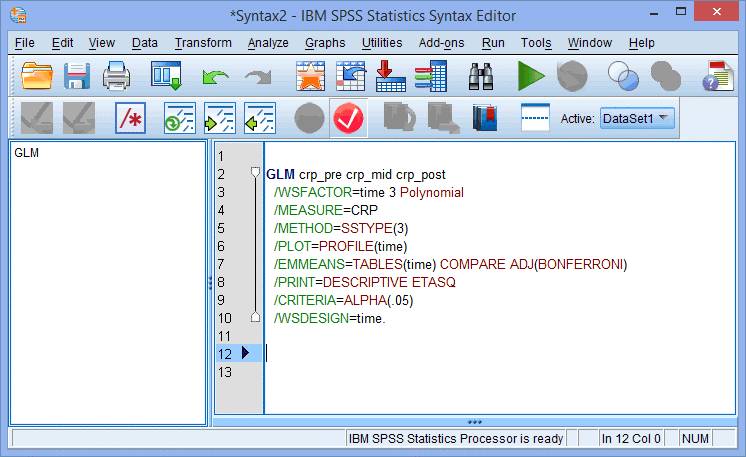Open the Window menu
Viewport: 746px width, 457px height.
pos(589,43)
